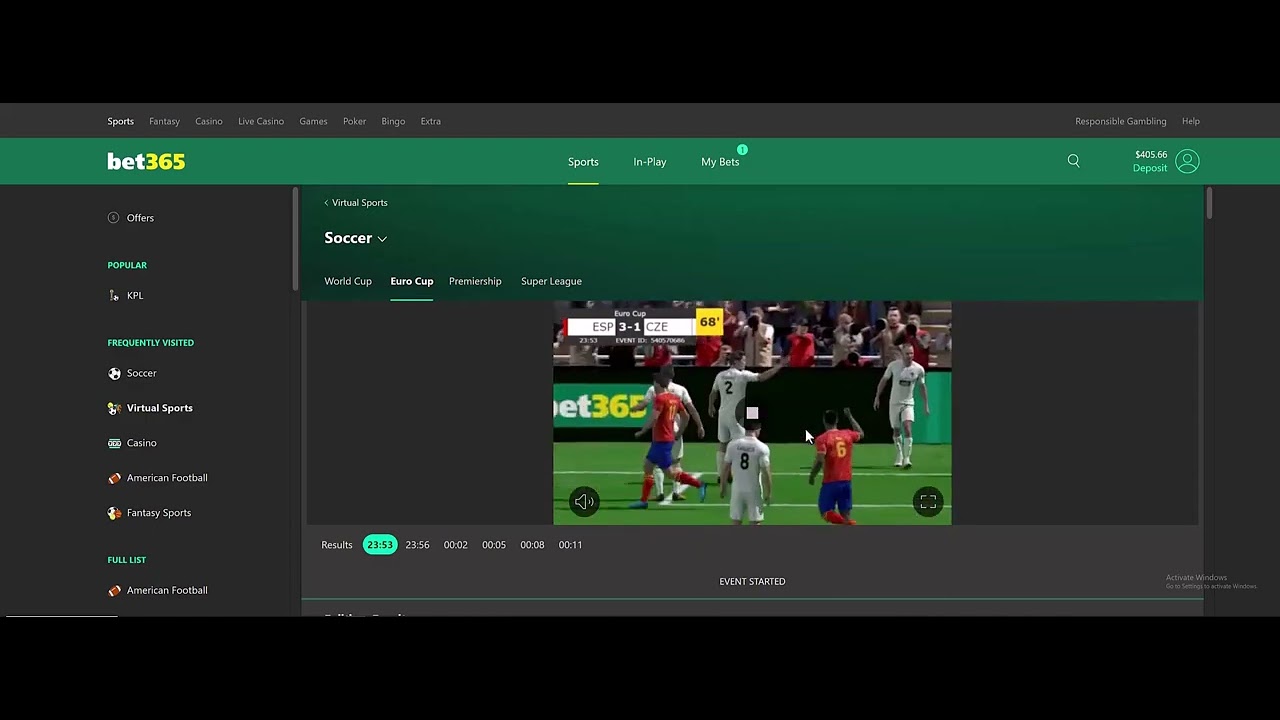Open Sports in the green header
The image size is (1280, 720).
point(583,162)
